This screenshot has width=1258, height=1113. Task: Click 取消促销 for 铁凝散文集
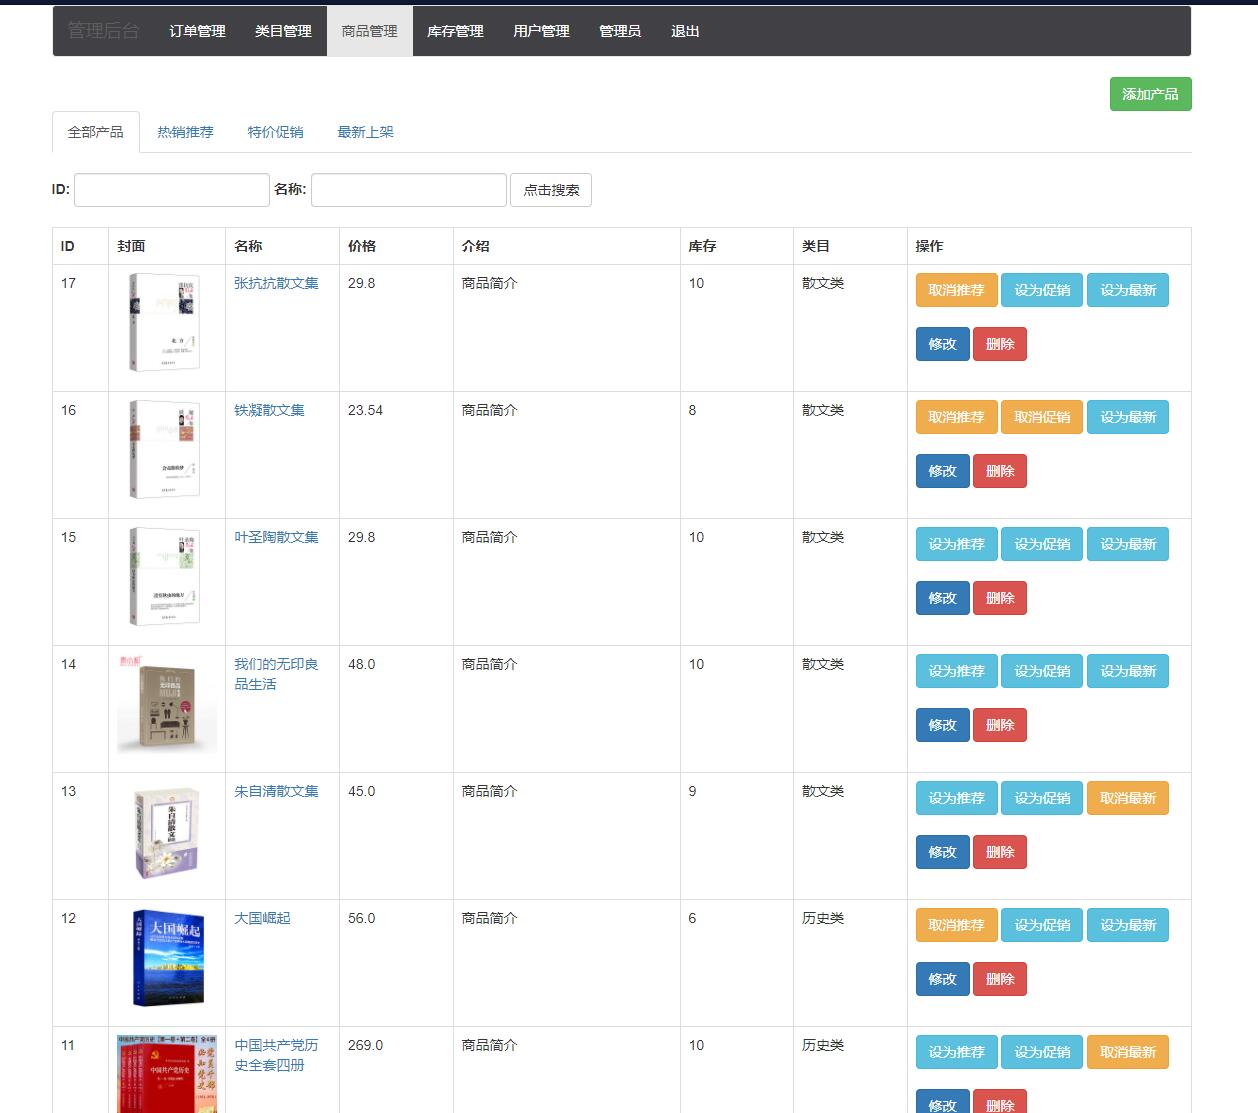click(1041, 417)
